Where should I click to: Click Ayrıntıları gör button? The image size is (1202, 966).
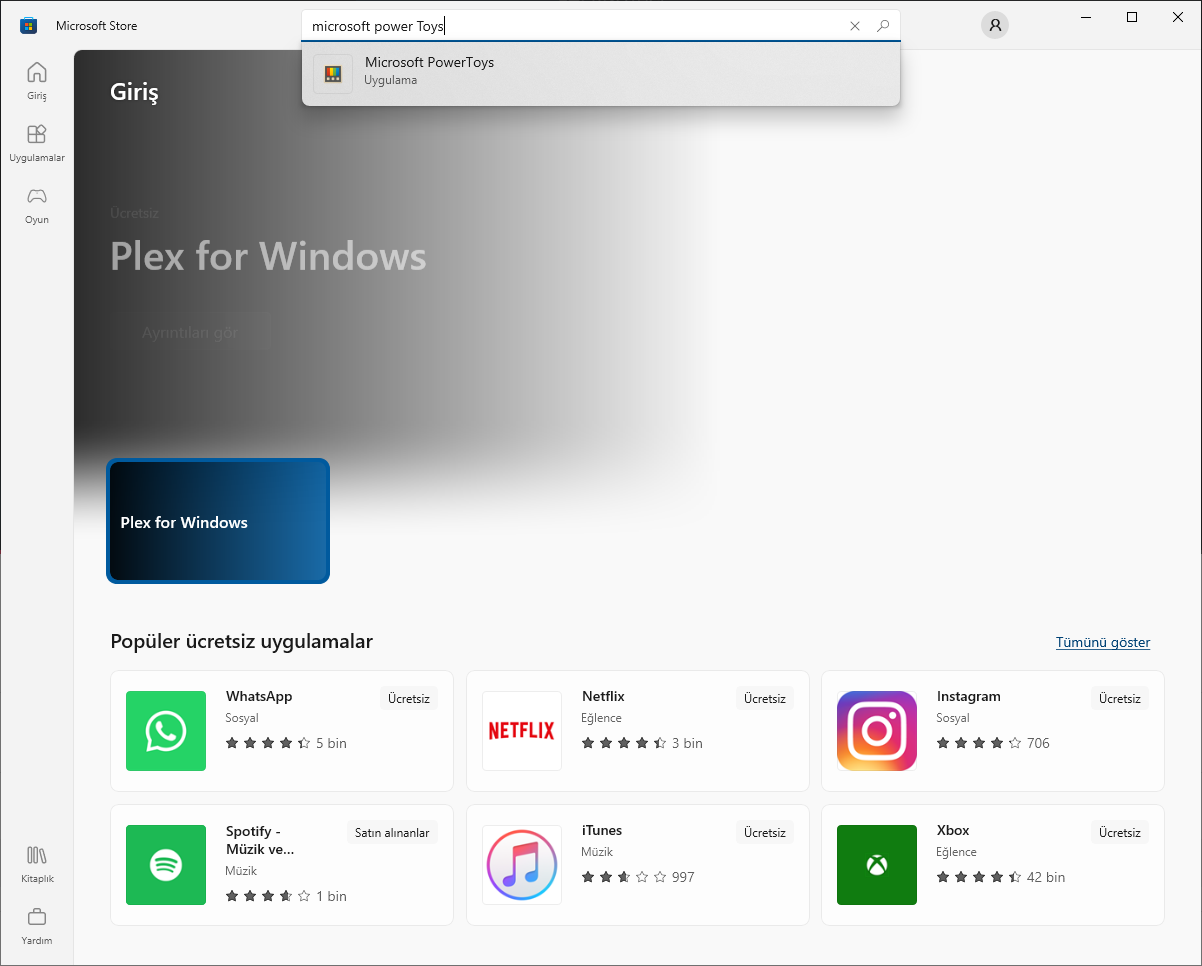(x=190, y=332)
